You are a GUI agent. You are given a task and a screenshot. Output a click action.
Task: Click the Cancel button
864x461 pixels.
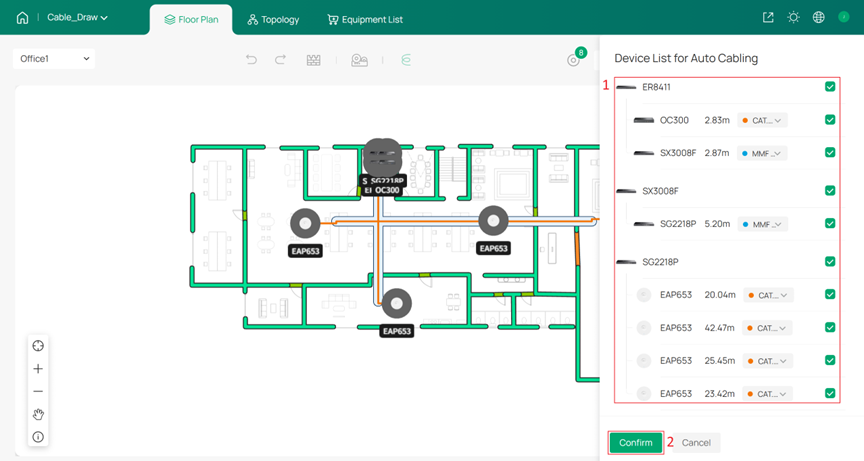[696, 442]
